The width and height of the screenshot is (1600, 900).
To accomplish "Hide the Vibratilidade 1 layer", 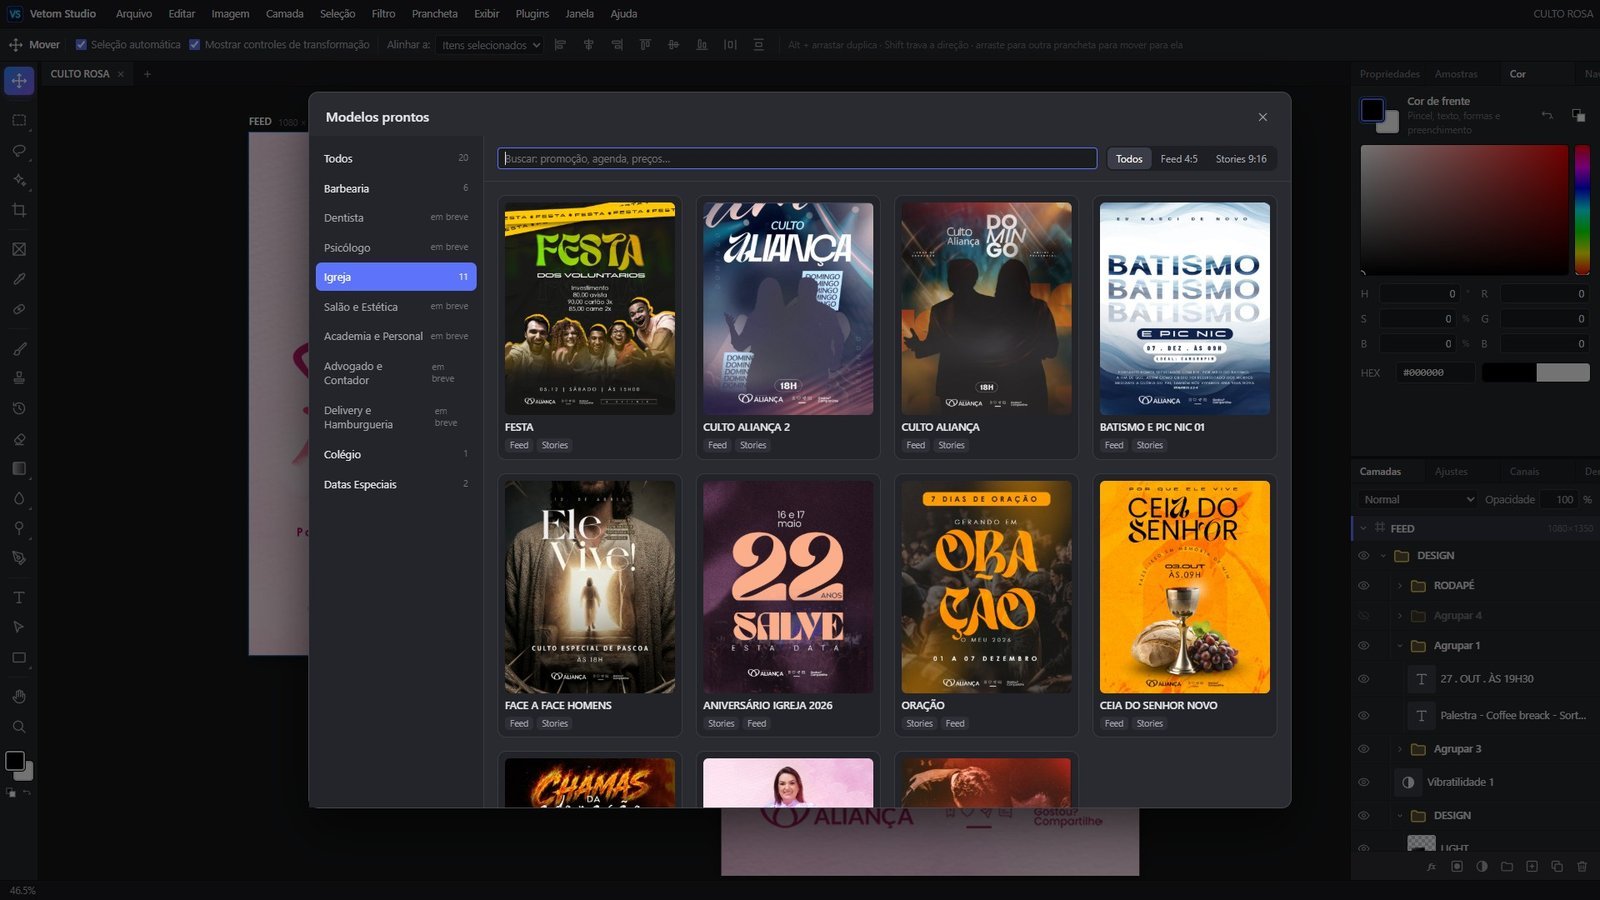I will [1363, 782].
